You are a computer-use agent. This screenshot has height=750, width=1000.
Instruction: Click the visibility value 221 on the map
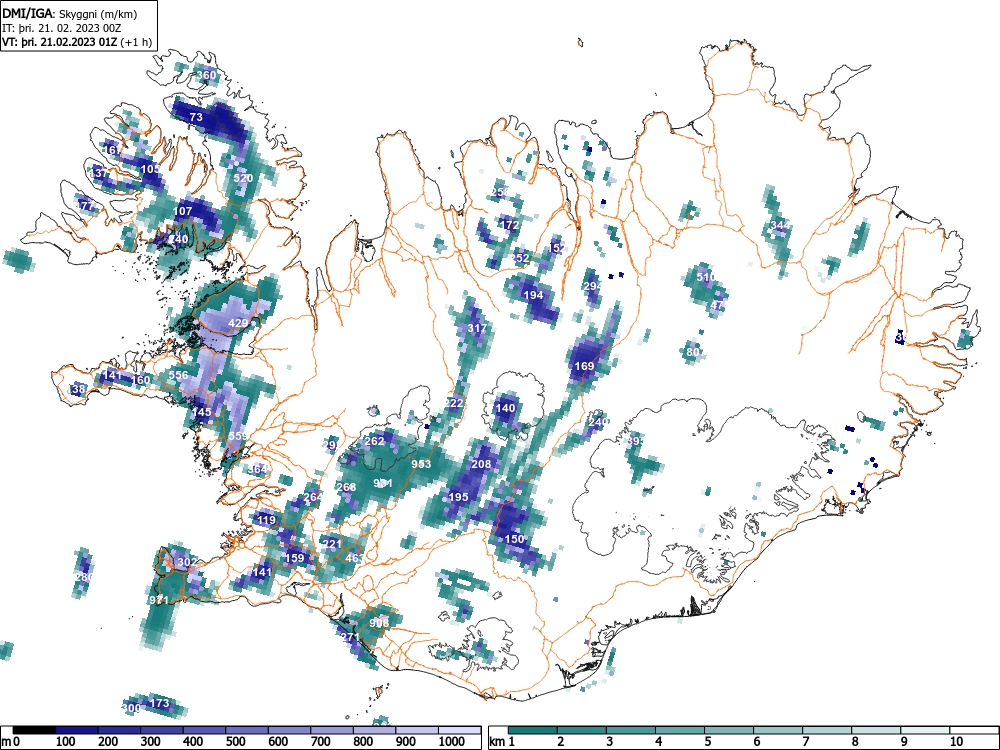(x=332, y=544)
